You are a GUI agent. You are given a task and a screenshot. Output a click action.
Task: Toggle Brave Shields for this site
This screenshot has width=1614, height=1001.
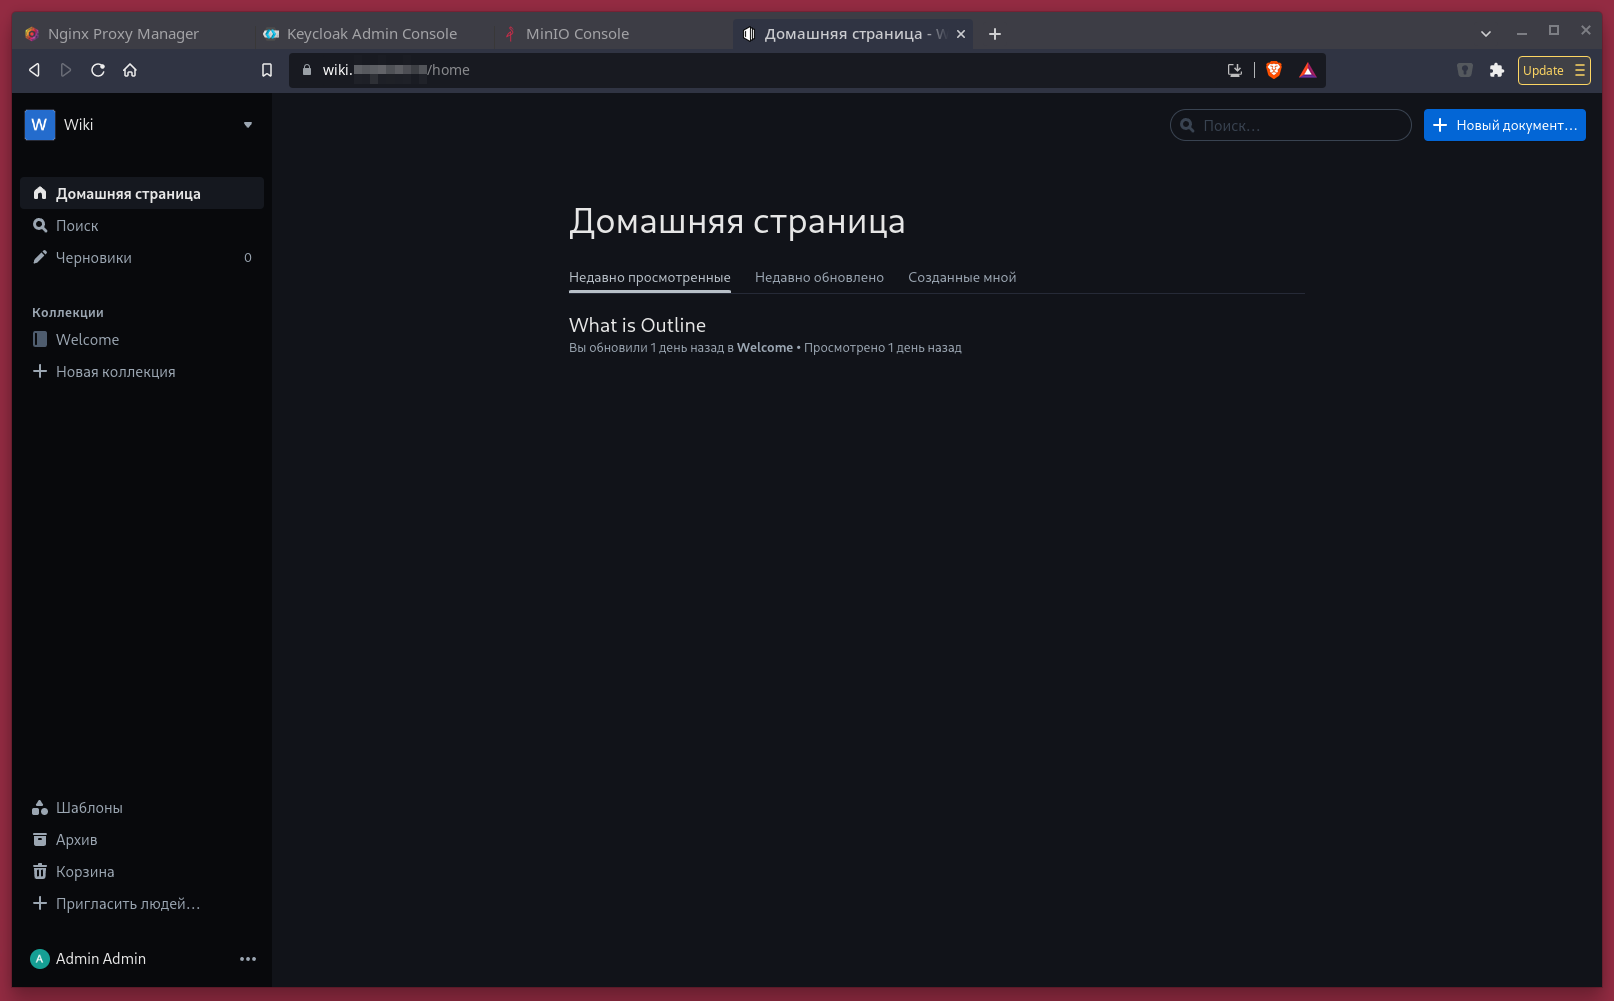pyautogui.click(x=1273, y=70)
